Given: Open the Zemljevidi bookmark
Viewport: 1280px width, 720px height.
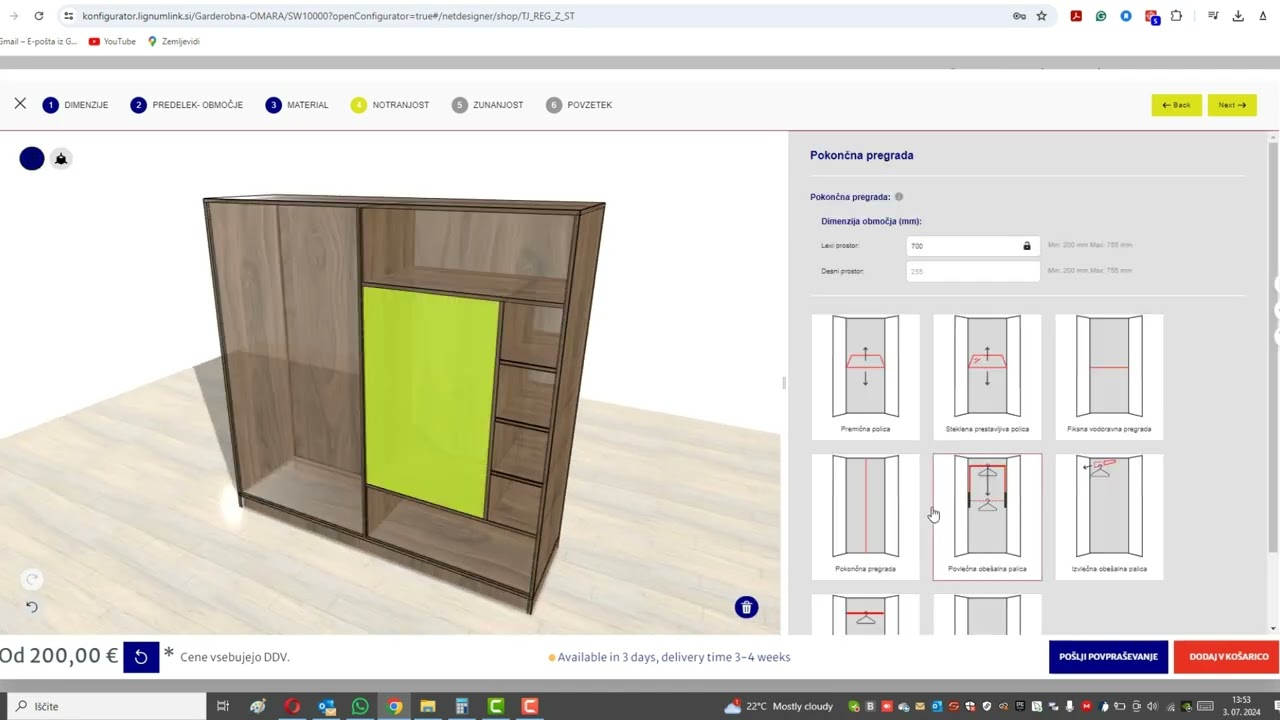Looking at the screenshot, I should click(174, 41).
